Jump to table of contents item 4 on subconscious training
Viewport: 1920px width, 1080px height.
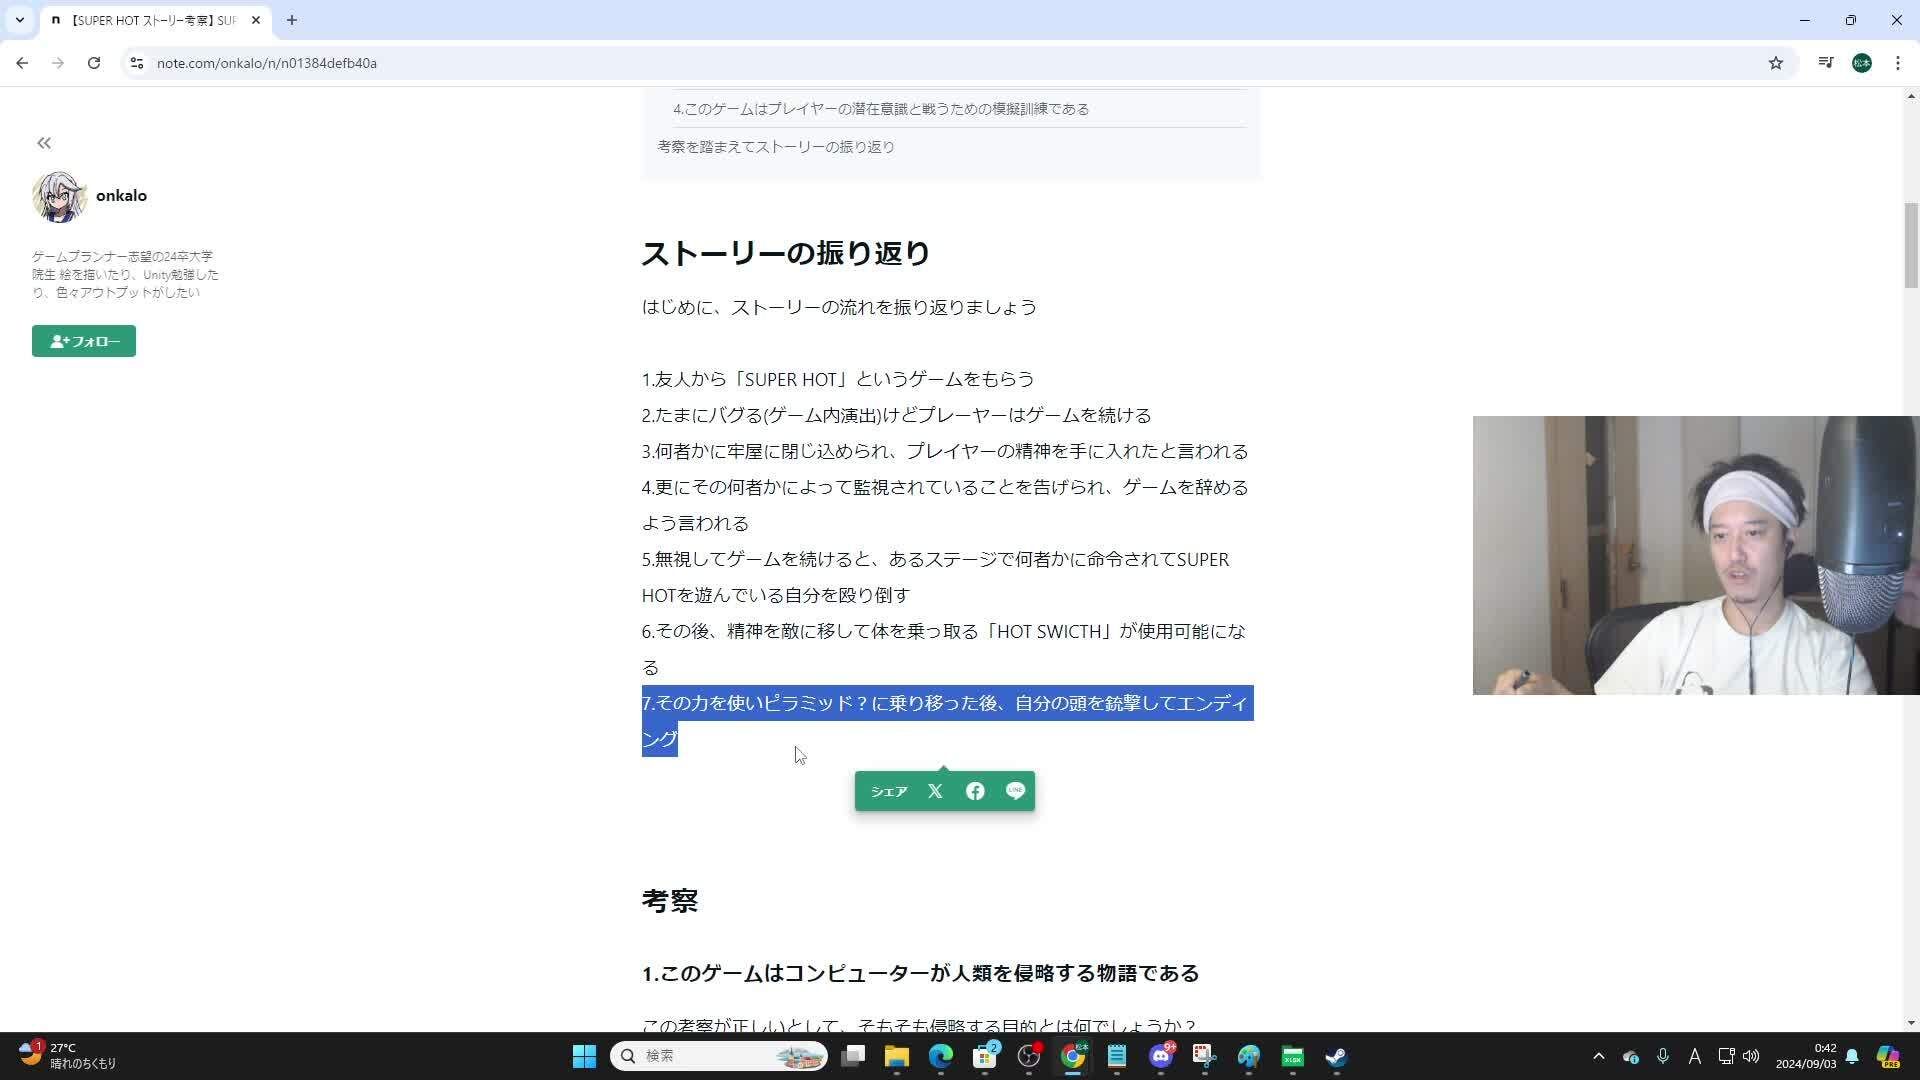tap(881, 109)
